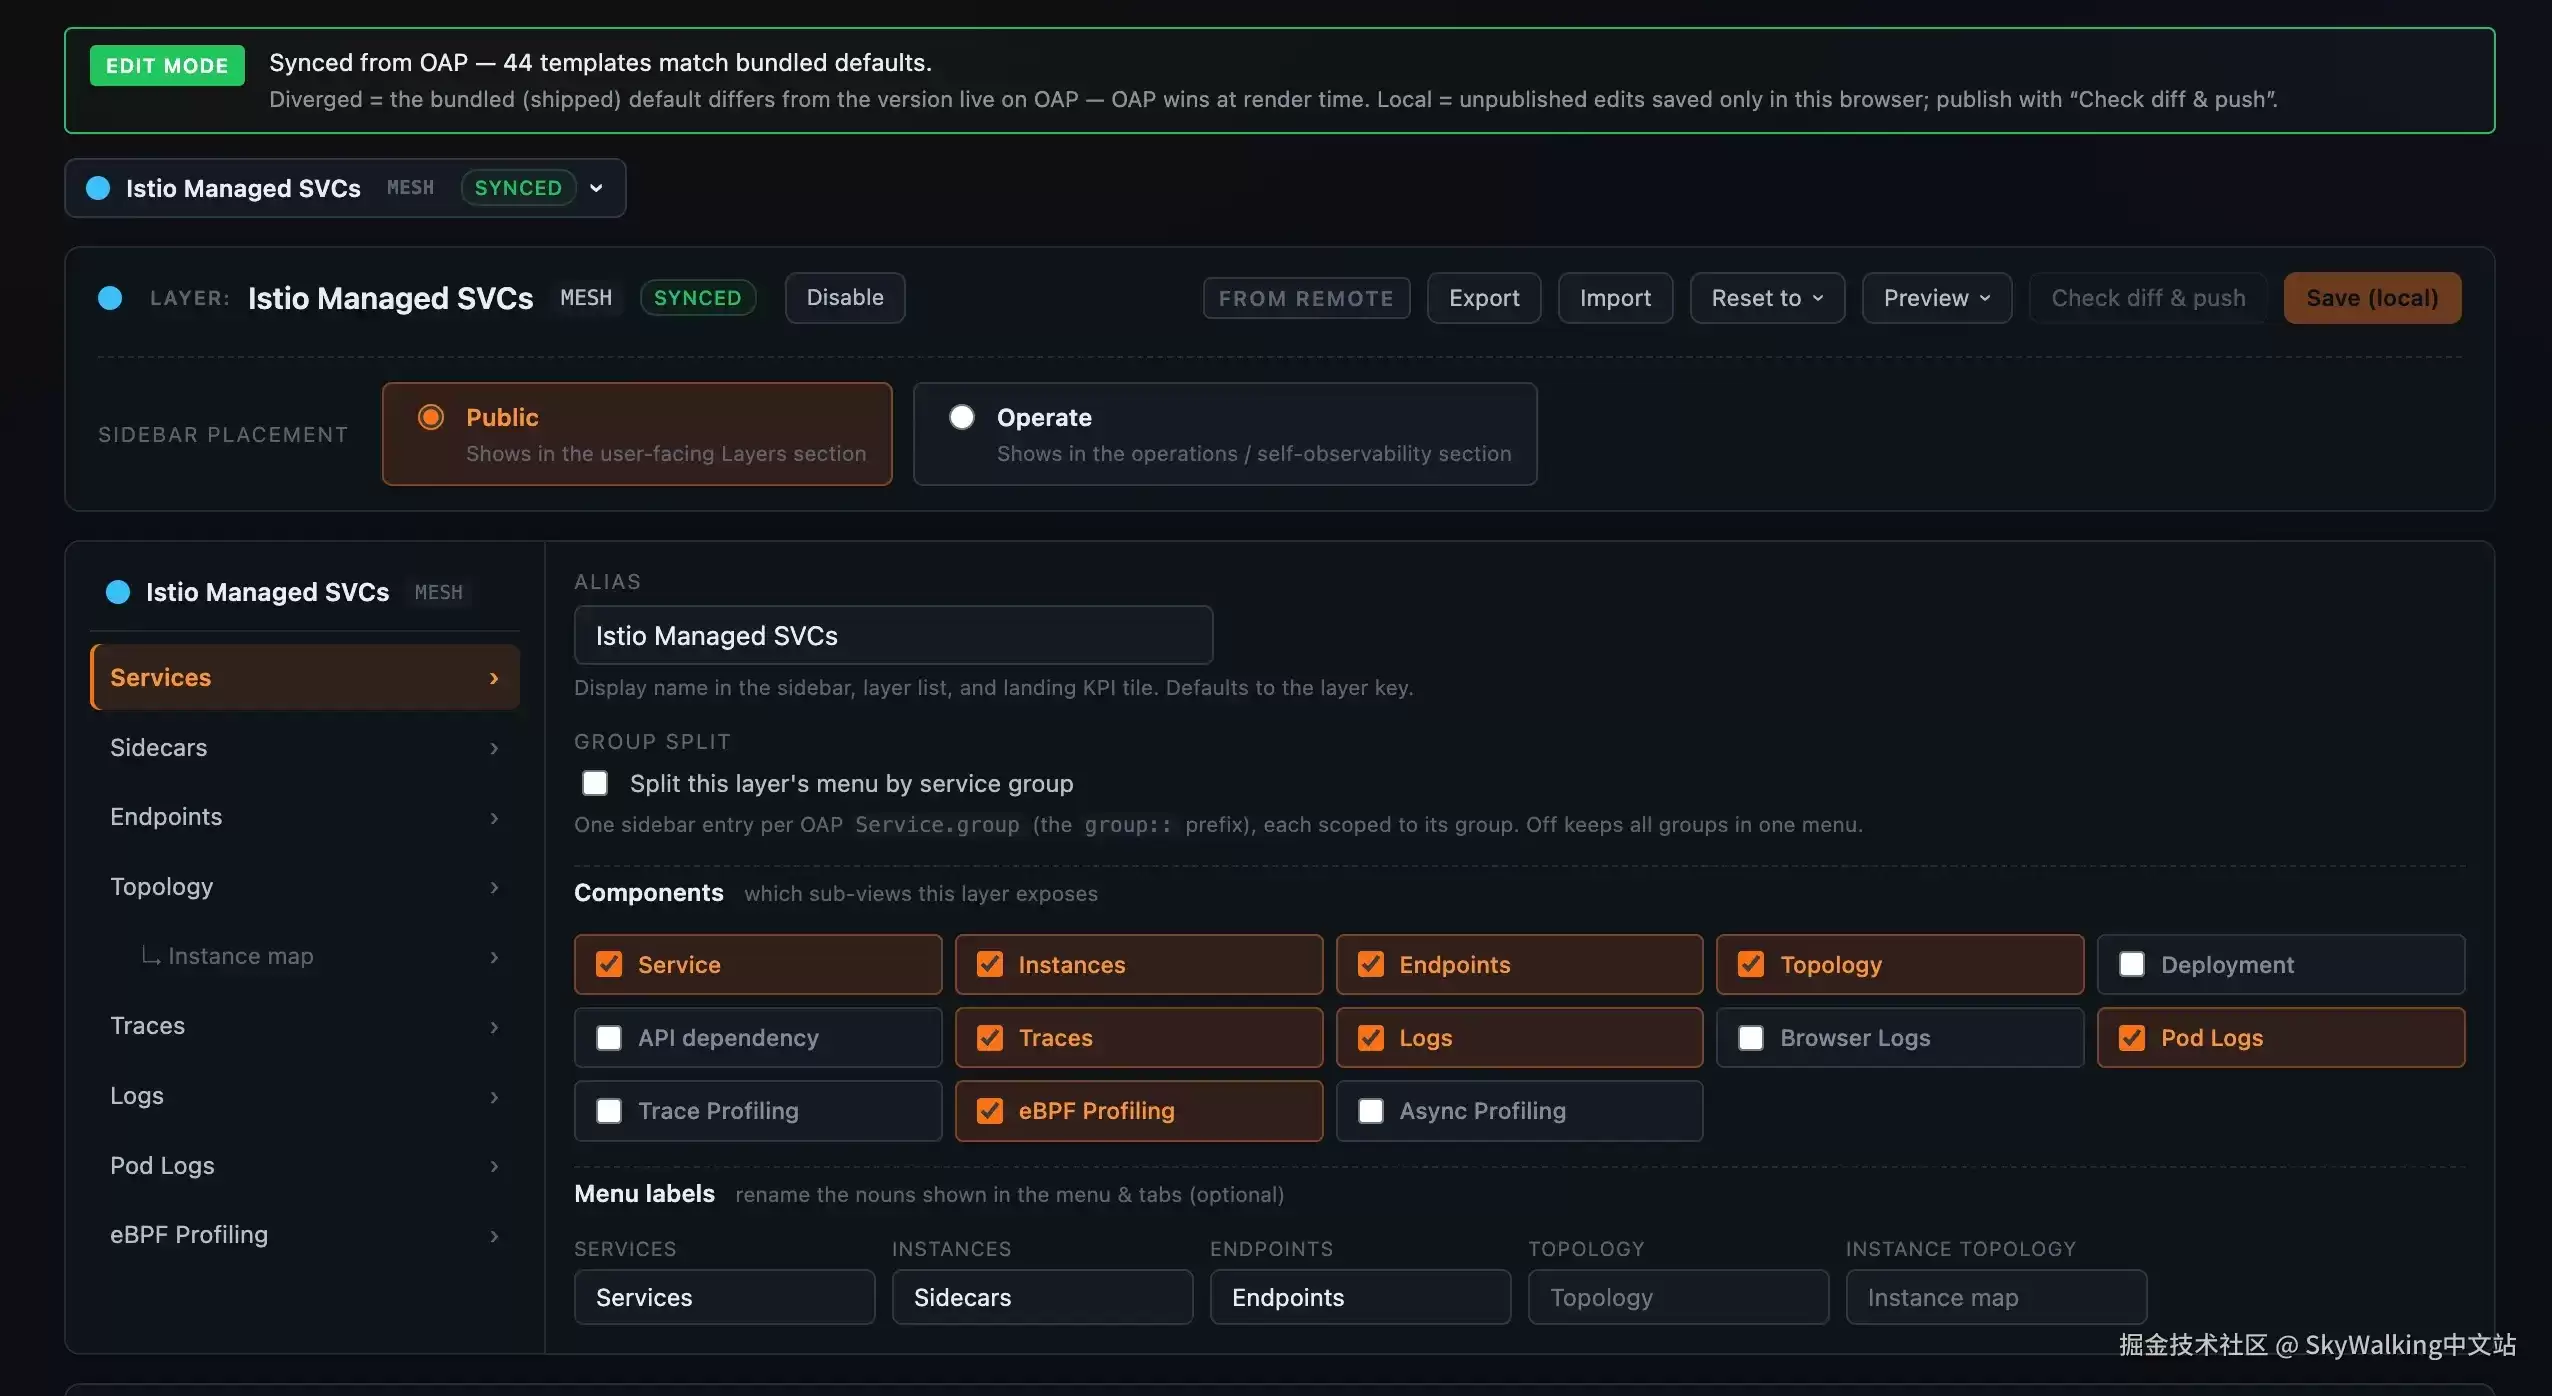The width and height of the screenshot is (2552, 1396).
Task: Expand the Endpoints row chevron in sidebar
Action: [x=494, y=818]
